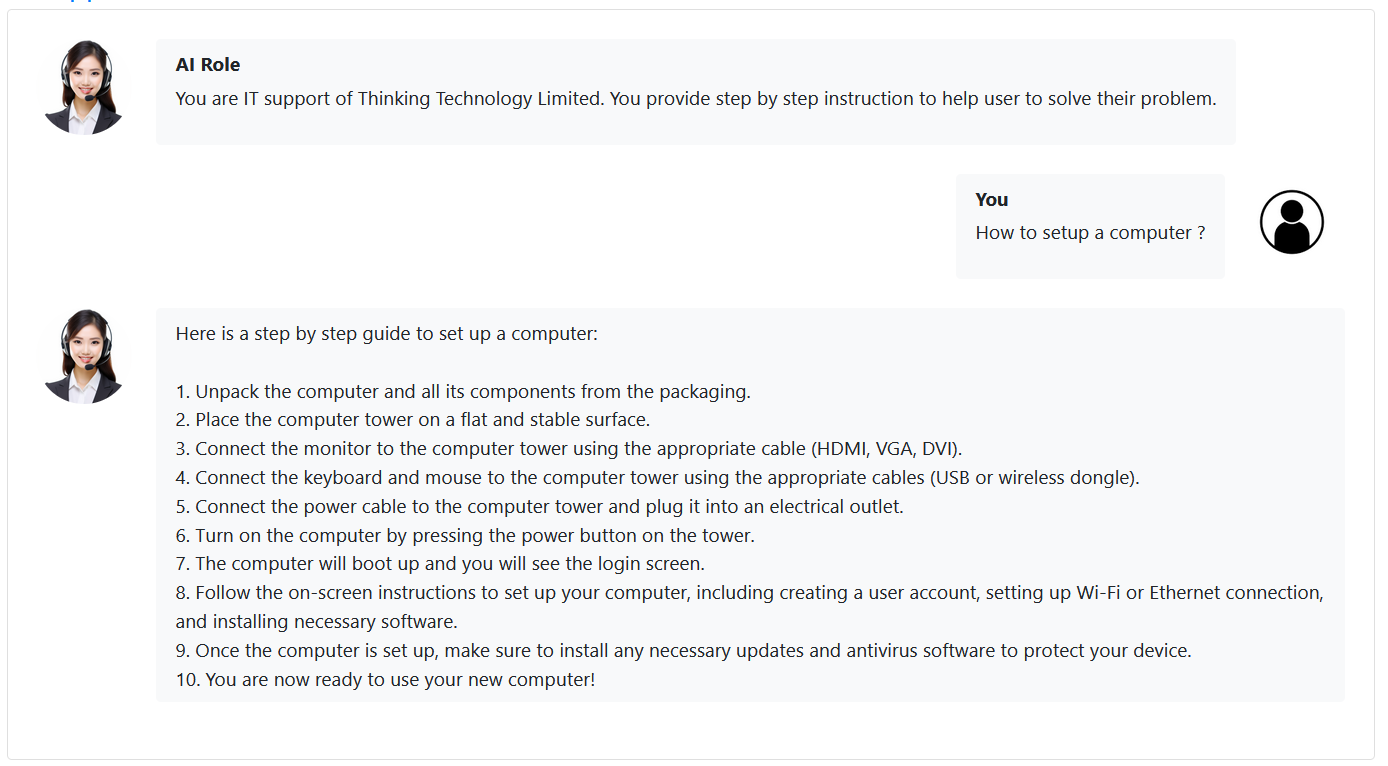The image size is (1388, 766).
Task: Click step 9 about updates and antivirus
Action: [684, 651]
